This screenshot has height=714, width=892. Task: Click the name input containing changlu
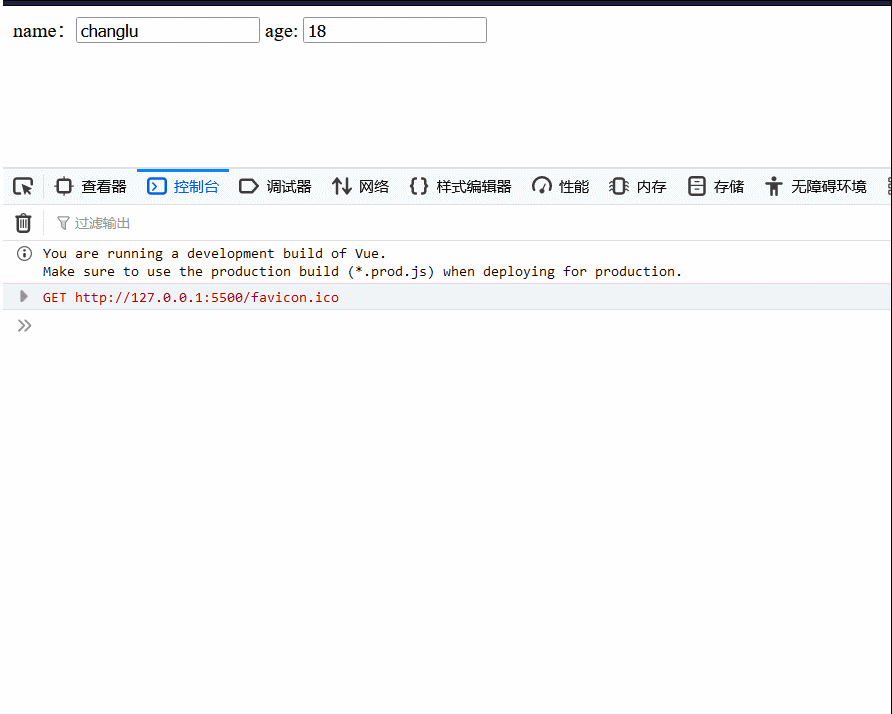pos(168,30)
